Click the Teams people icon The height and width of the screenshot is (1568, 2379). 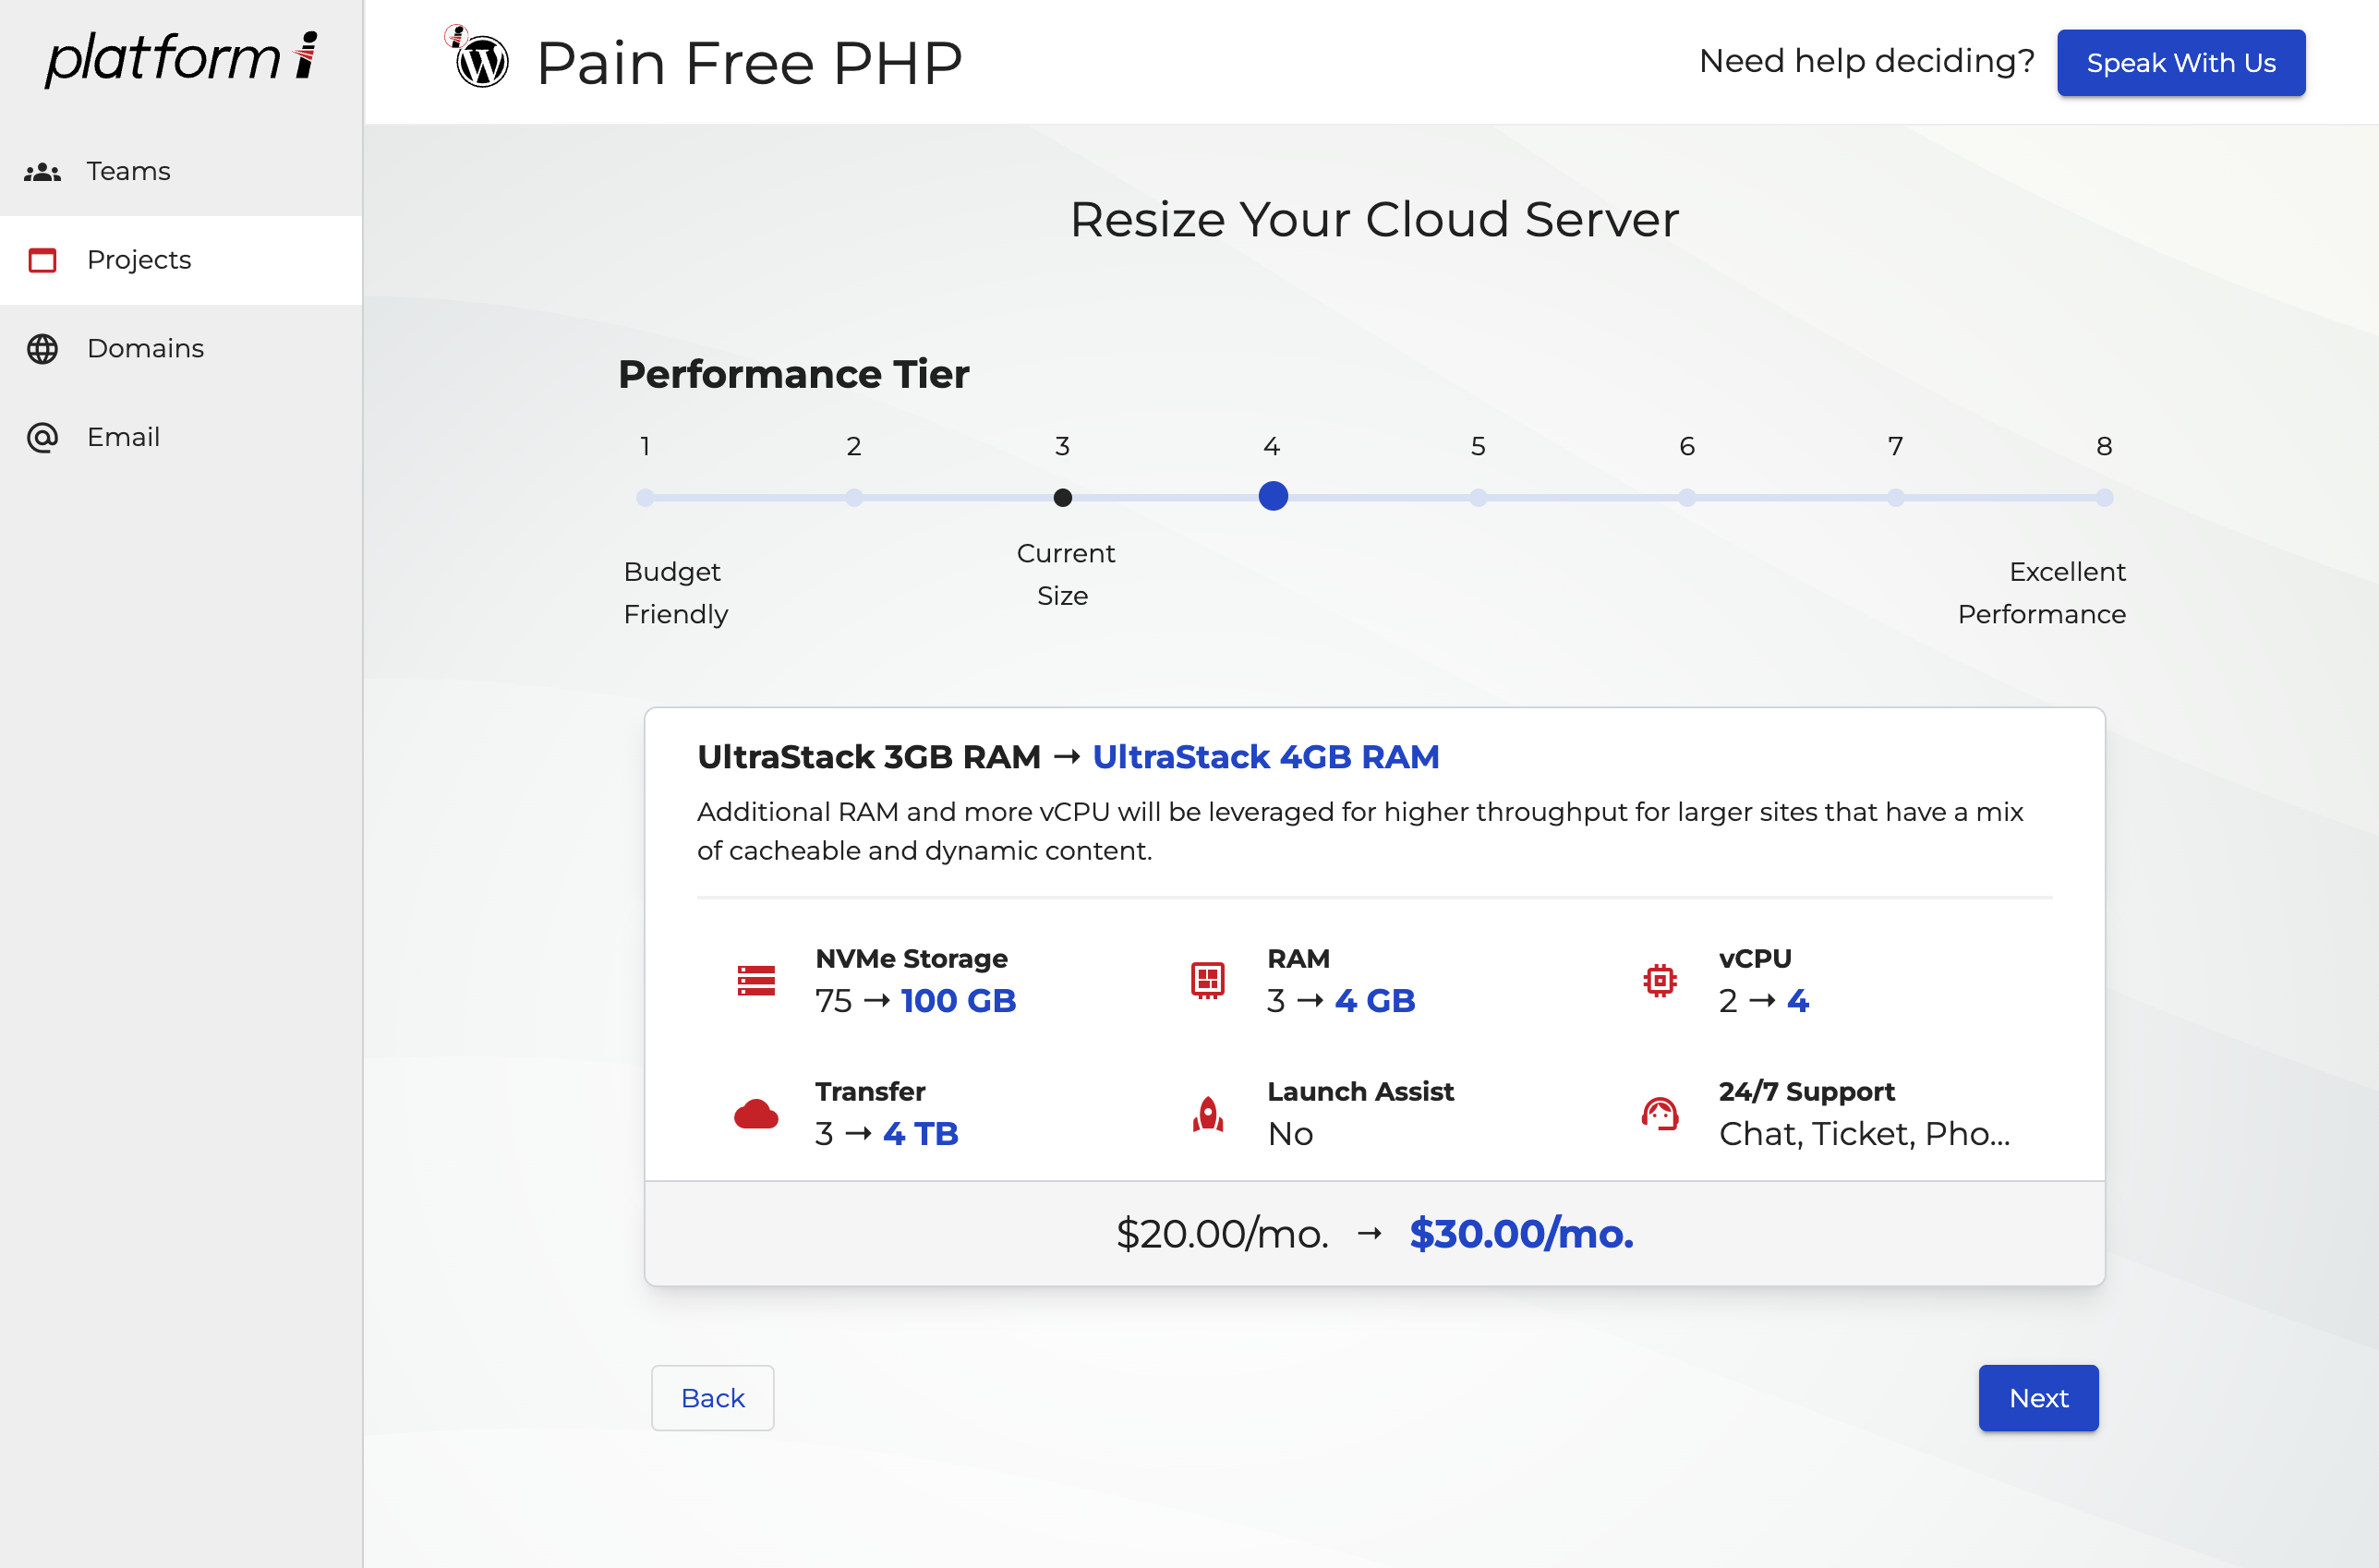click(42, 172)
